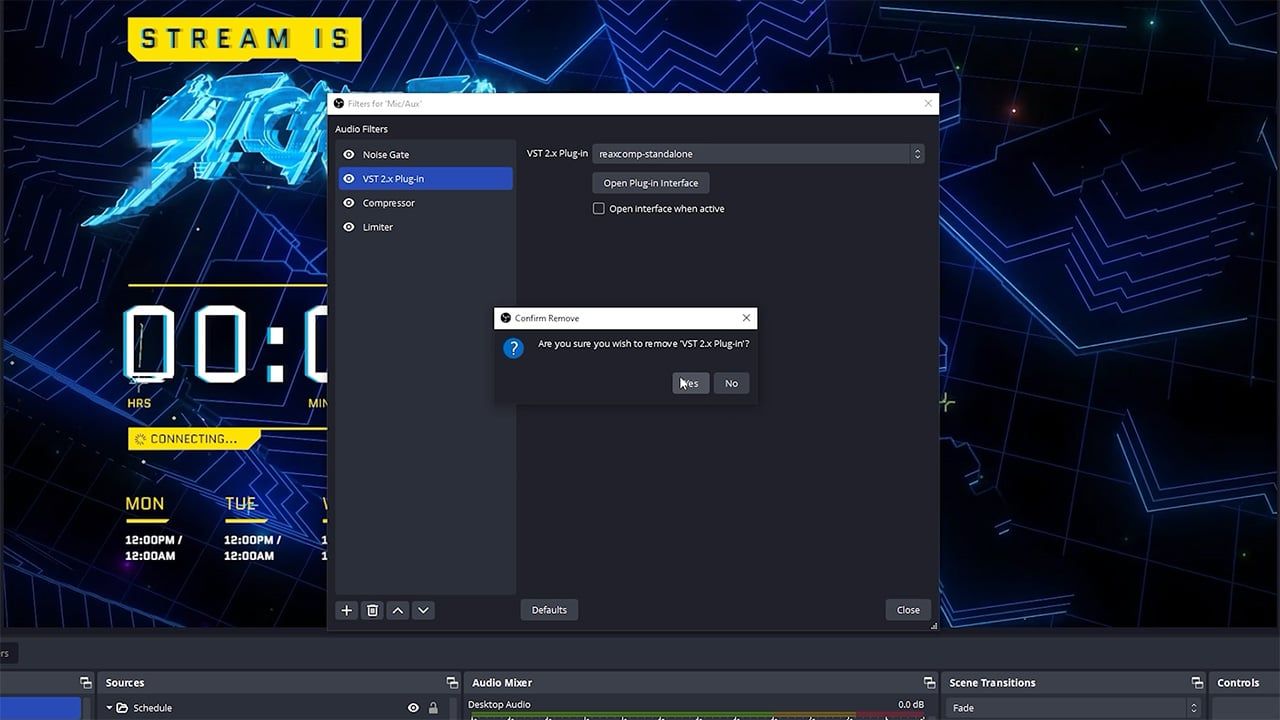Open the VST 2.x Plug-in dropdown
Screen dimensions: 1280x720
(x=758, y=154)
